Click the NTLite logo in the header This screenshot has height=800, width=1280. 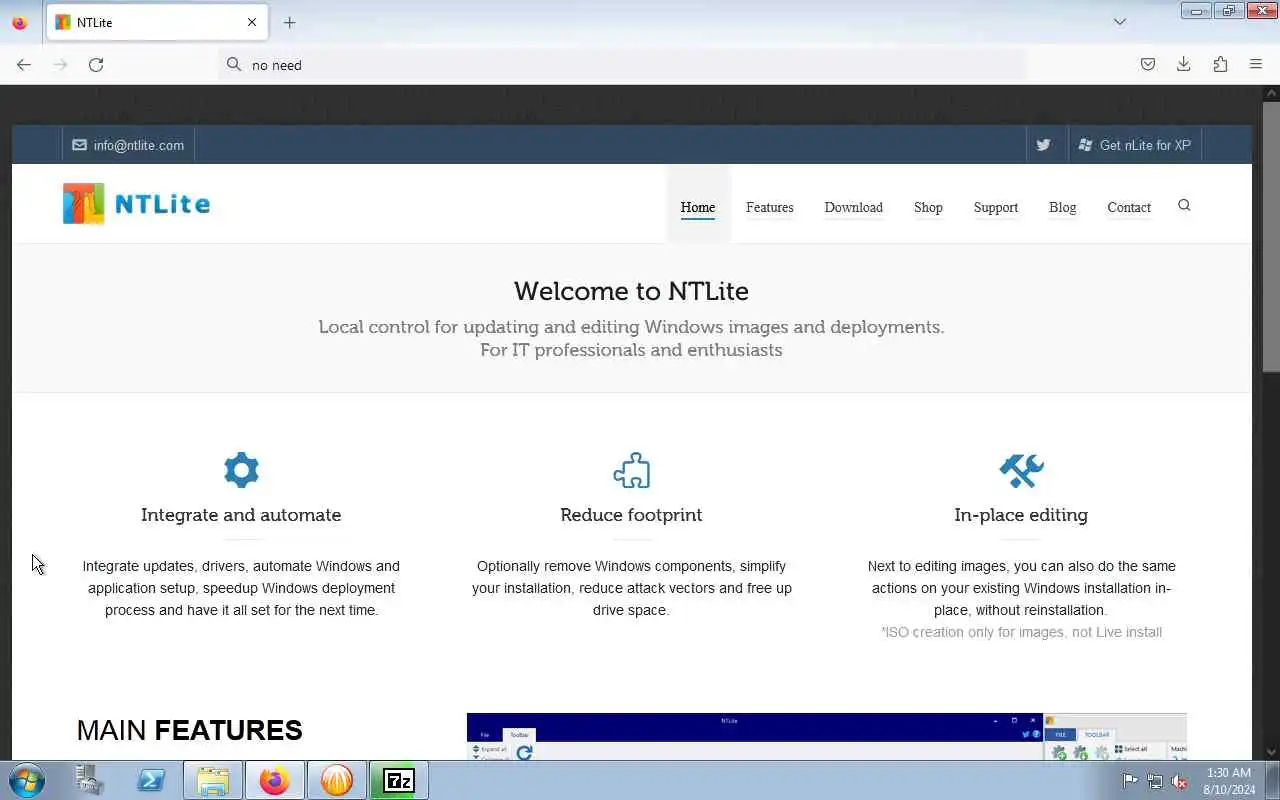coord(137,204)
